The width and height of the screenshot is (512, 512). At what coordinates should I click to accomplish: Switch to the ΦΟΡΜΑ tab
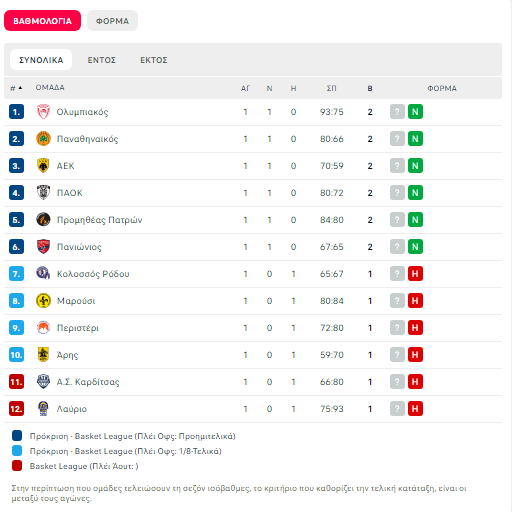(112, 21)
